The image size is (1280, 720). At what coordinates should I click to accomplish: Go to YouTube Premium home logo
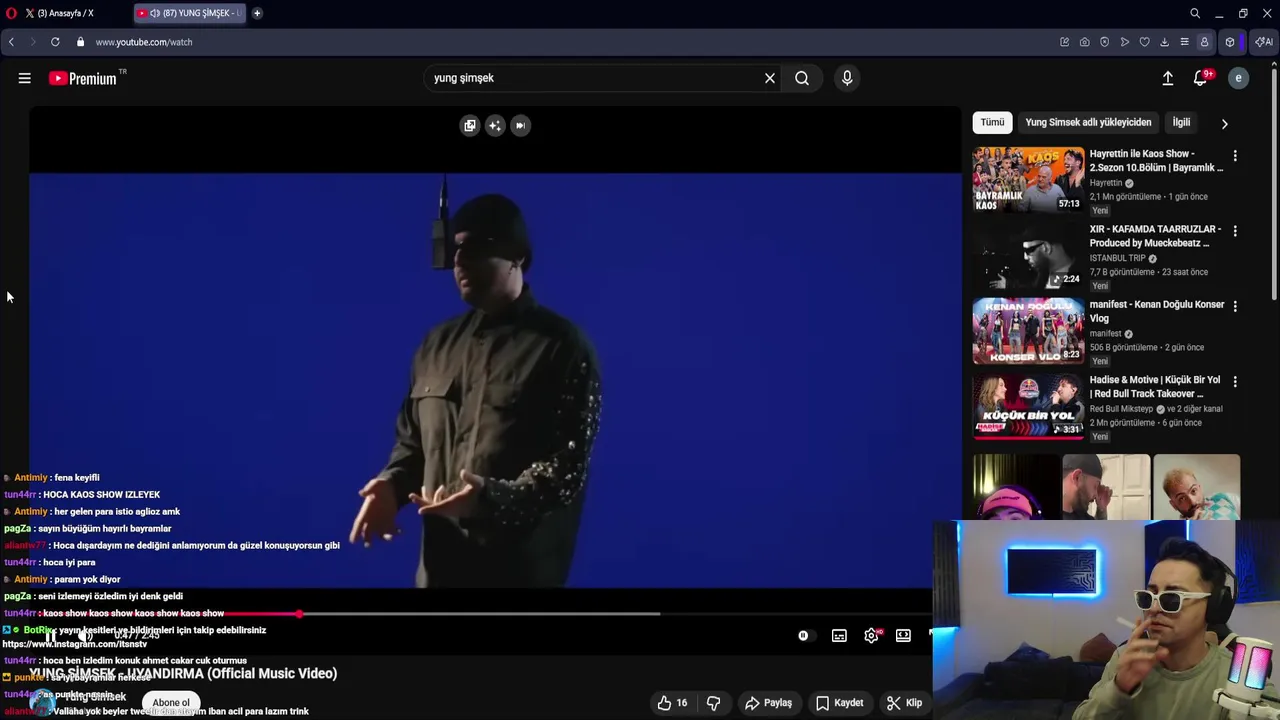(x=83, y=78)
